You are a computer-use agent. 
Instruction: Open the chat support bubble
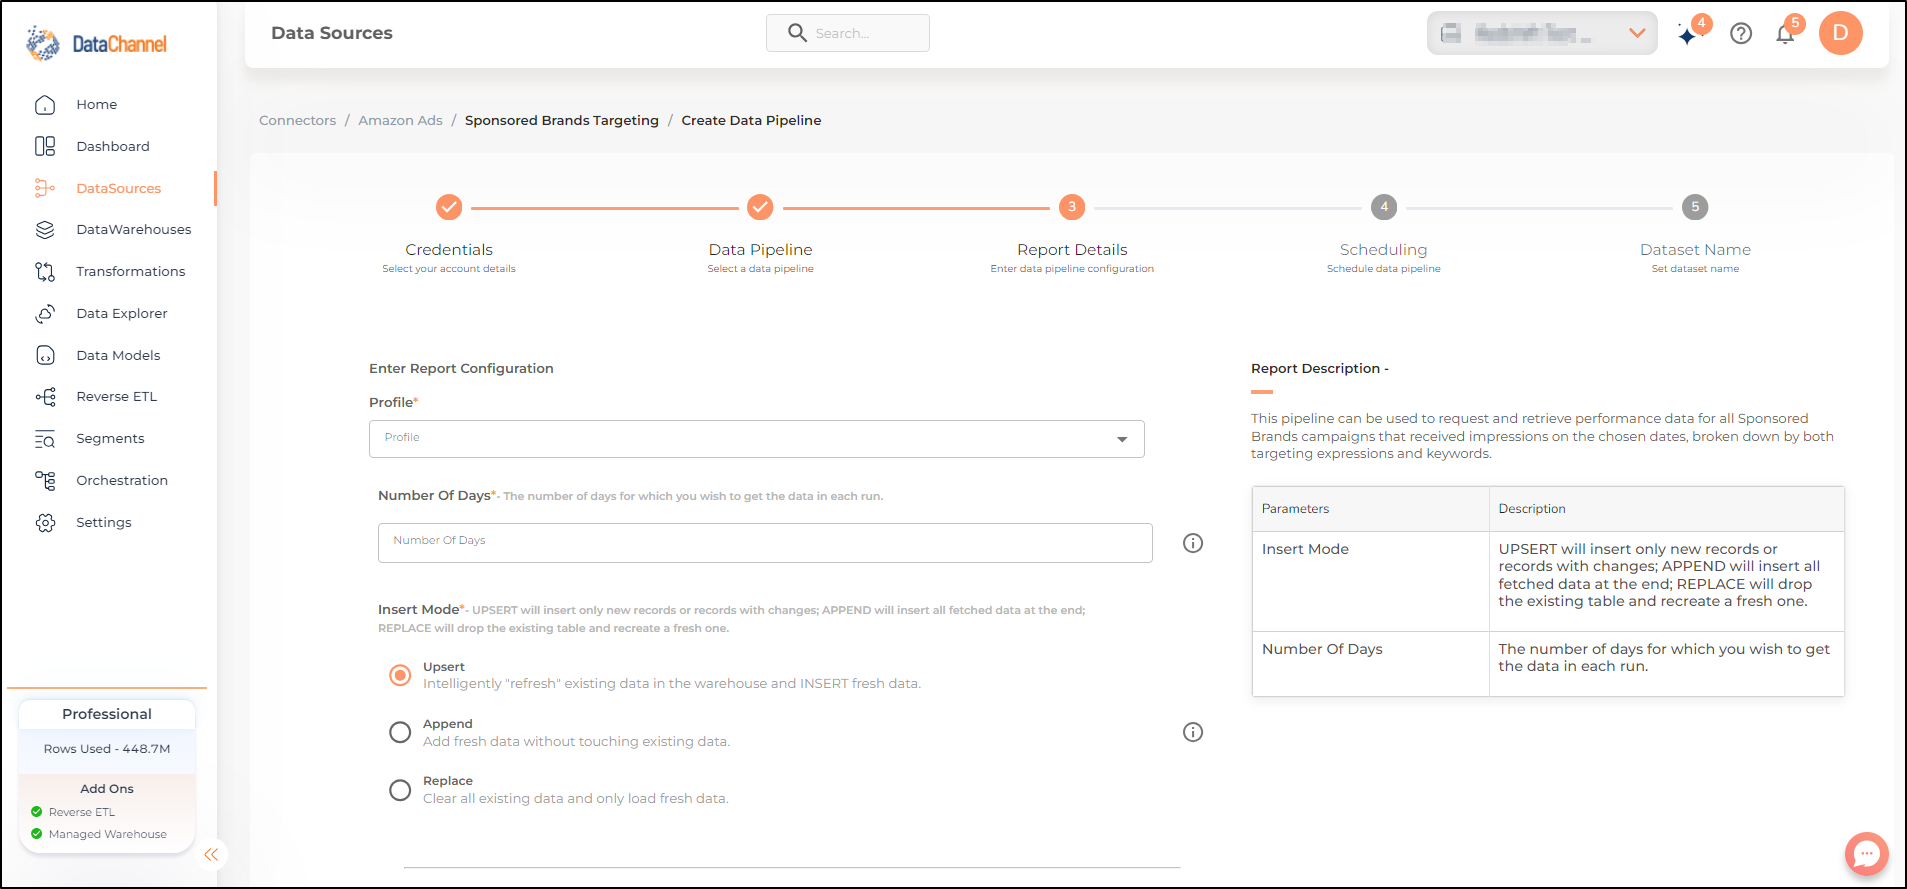tap(1866, 854)
